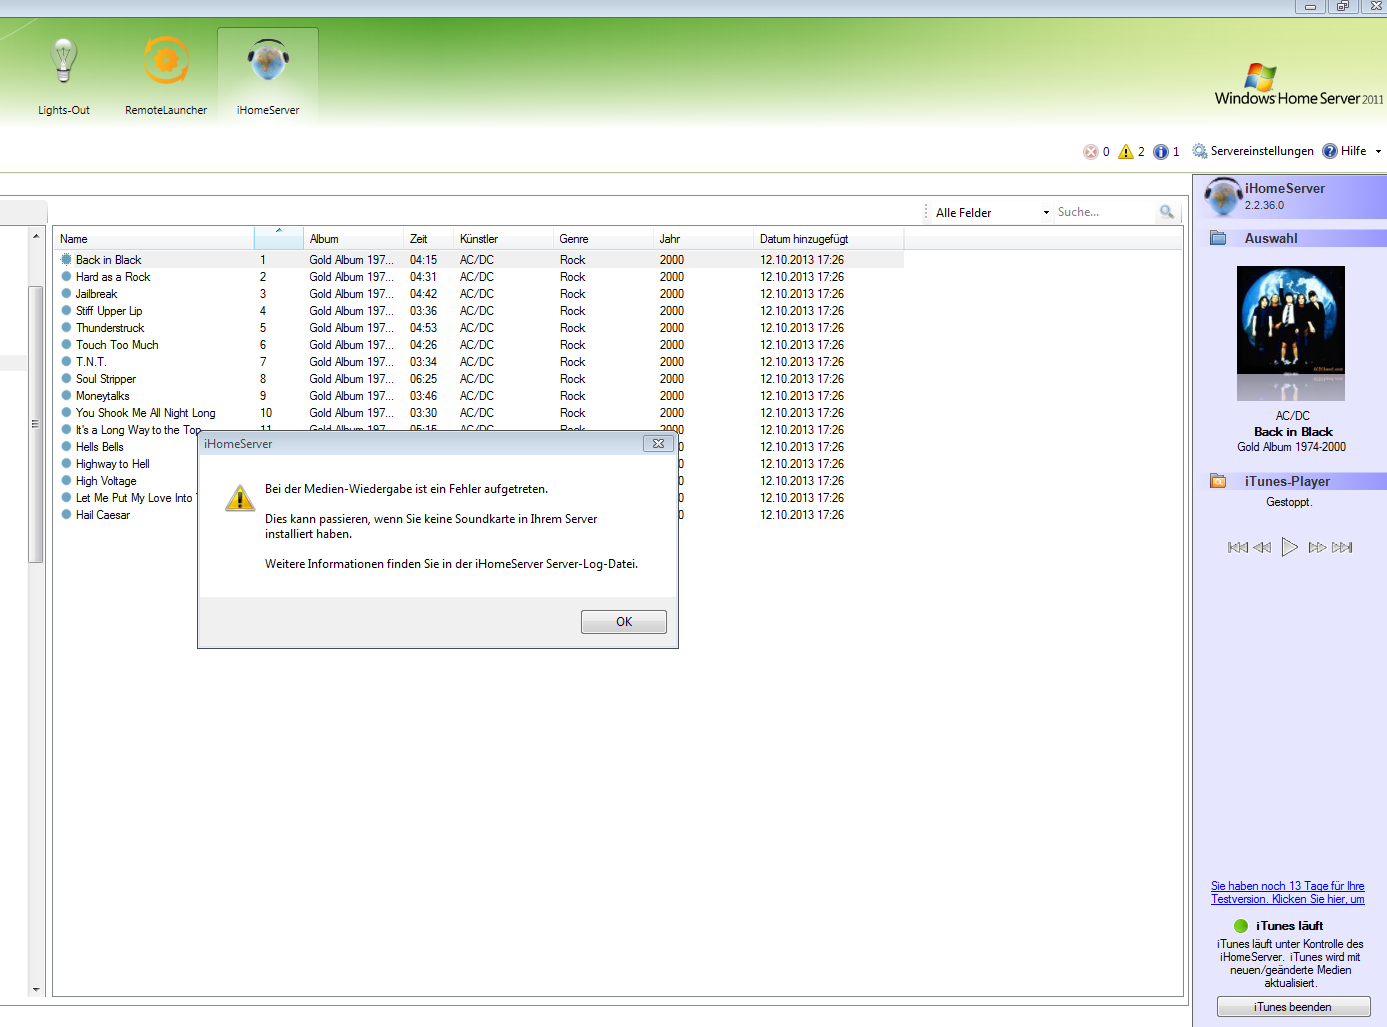This screenshot has height=1027, width=1387.
Task: Select the track Touch Too Much
Action: tap(117, 345)
